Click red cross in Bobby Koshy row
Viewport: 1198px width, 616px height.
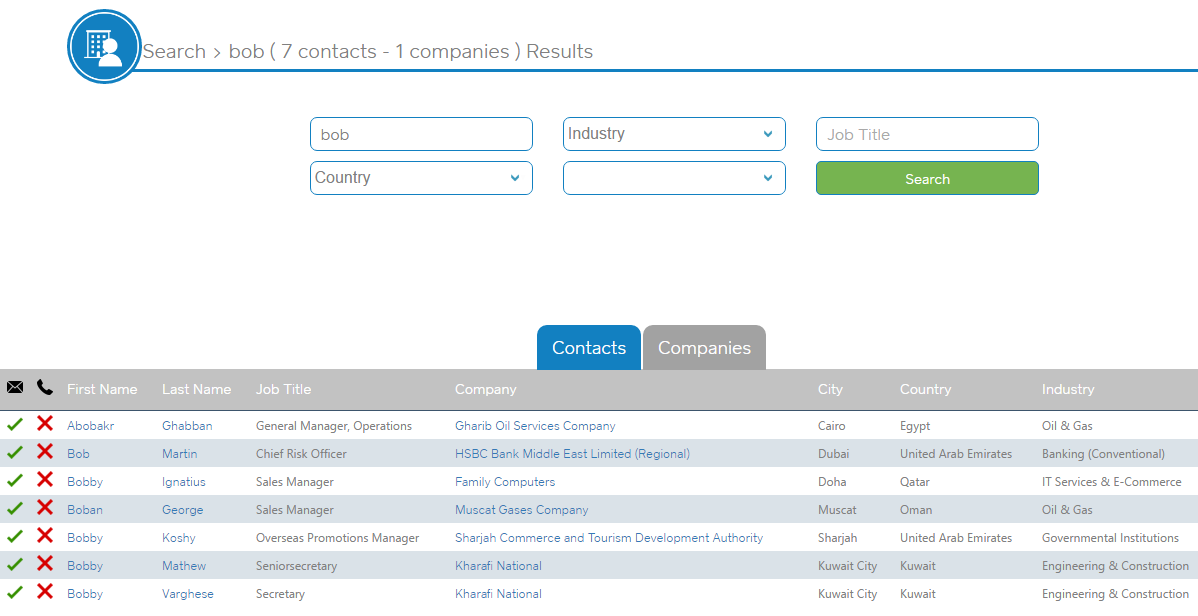tap(45, 536)
